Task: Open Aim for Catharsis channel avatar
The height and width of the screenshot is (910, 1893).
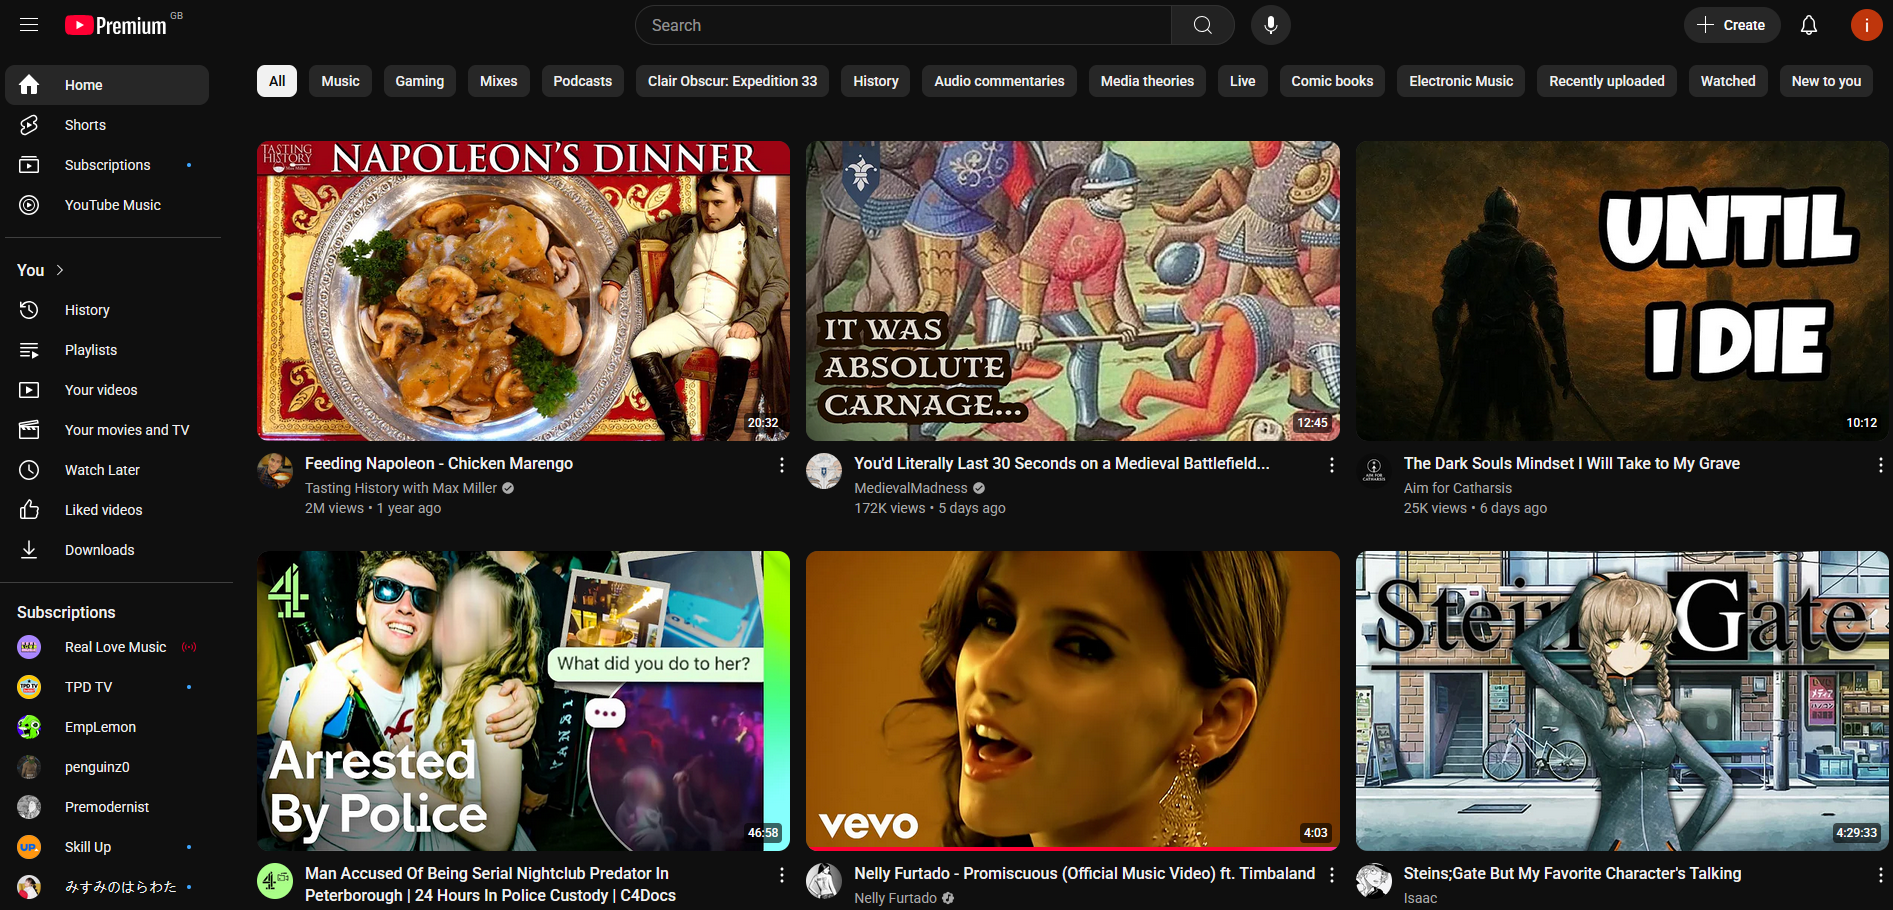Action: 1374,471
